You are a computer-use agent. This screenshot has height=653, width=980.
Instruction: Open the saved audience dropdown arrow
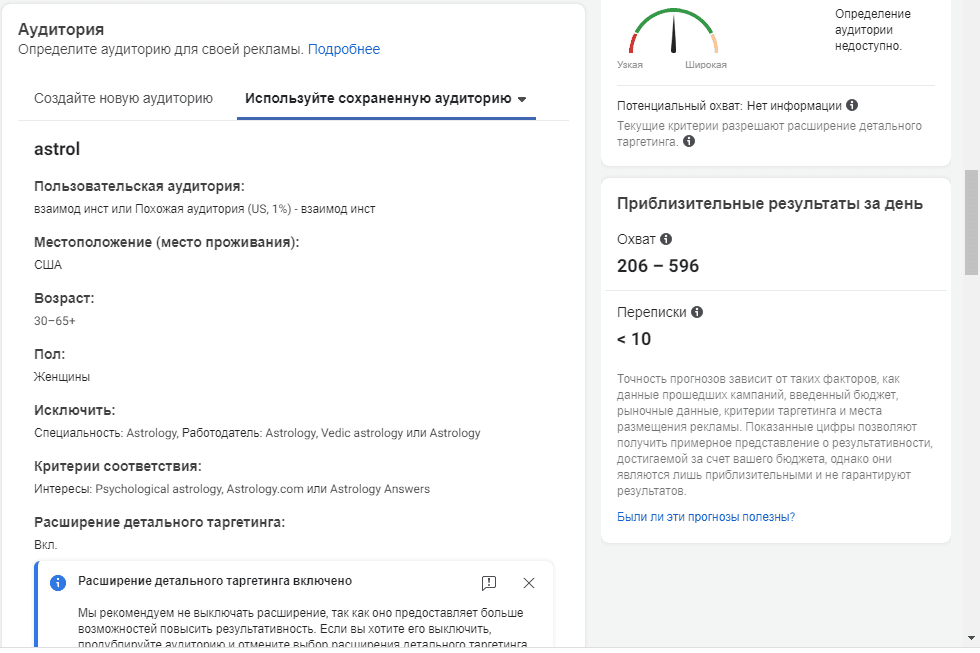tap(522, 99)
